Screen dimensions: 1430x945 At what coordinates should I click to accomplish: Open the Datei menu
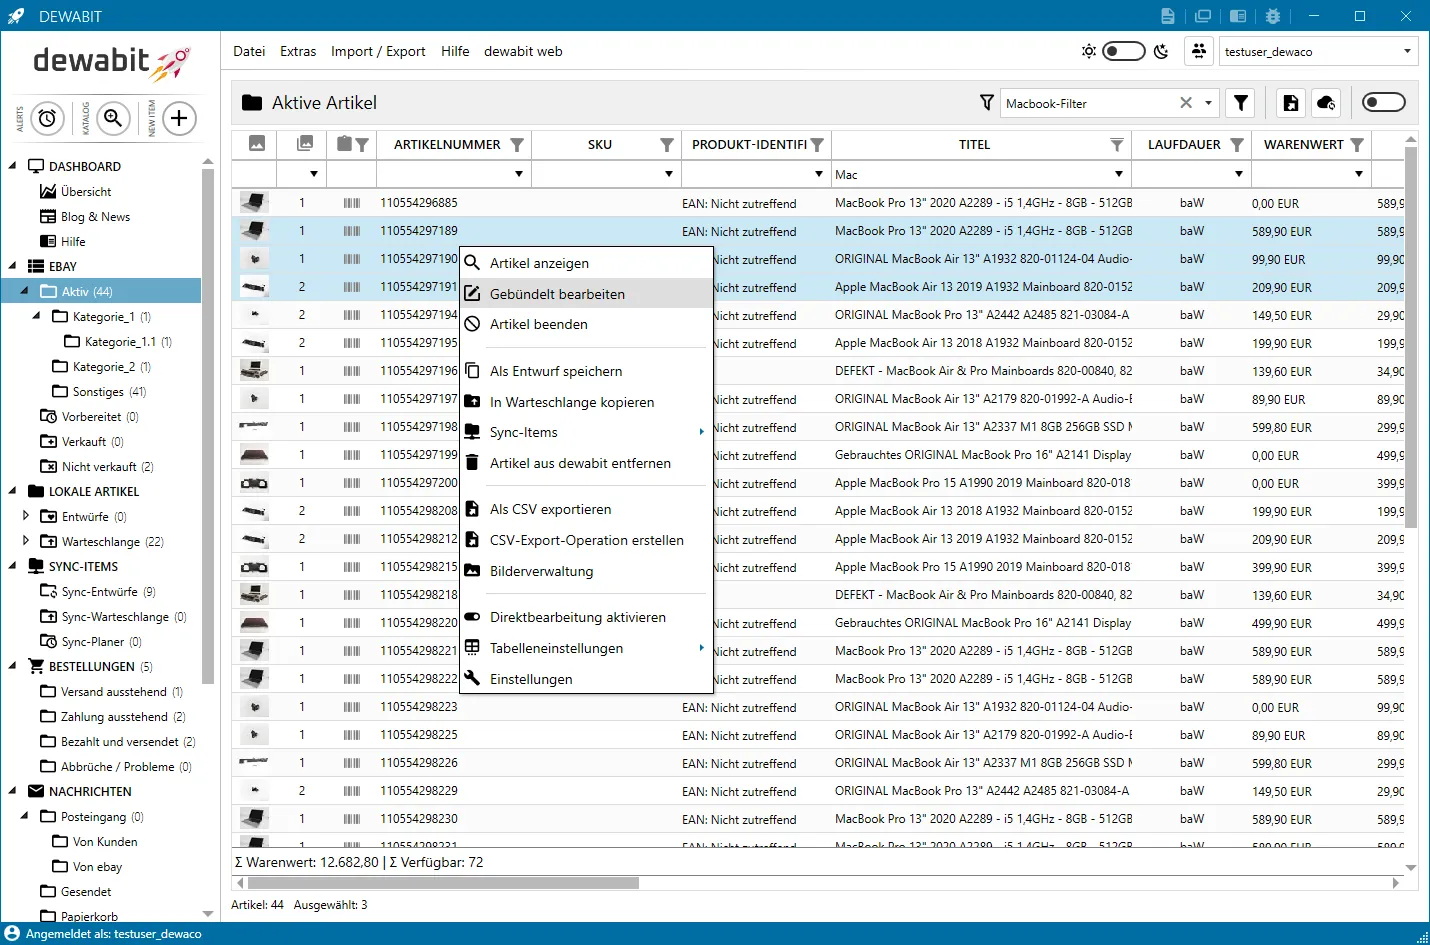coord(249,51)
